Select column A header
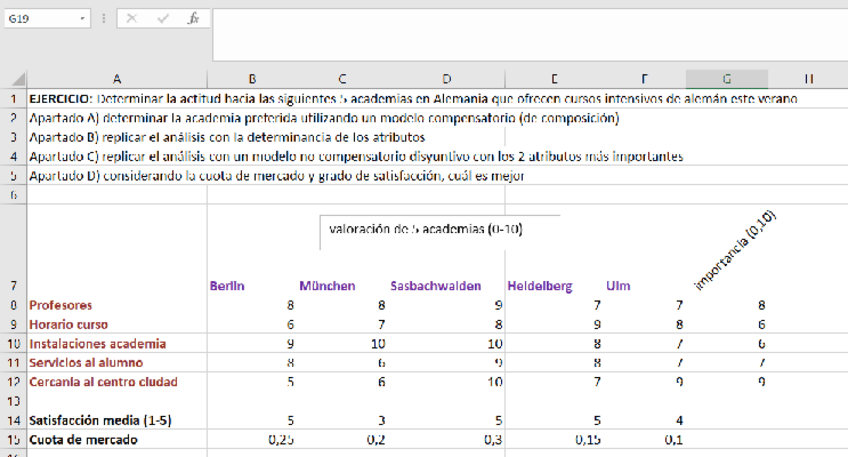Screen dimensions: 848x457 [117, 78]
